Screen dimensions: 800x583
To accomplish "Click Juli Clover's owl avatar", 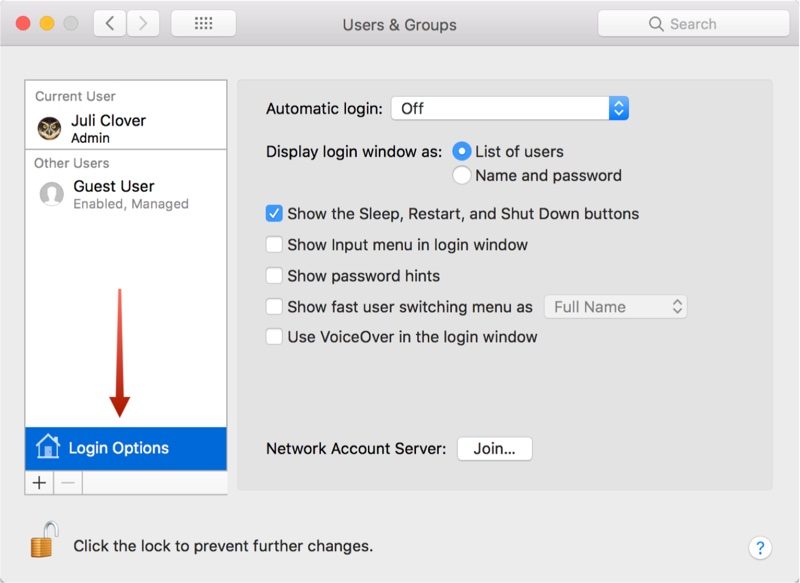I will (49, 128).
